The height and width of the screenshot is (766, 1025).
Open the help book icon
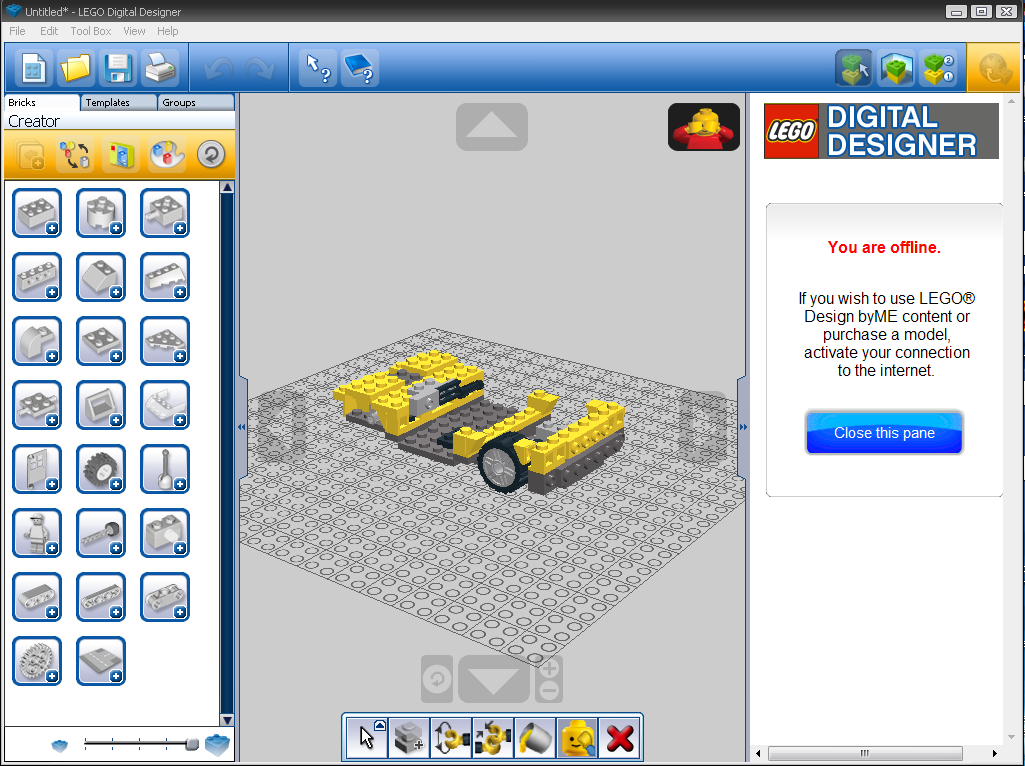pos(360,68)
